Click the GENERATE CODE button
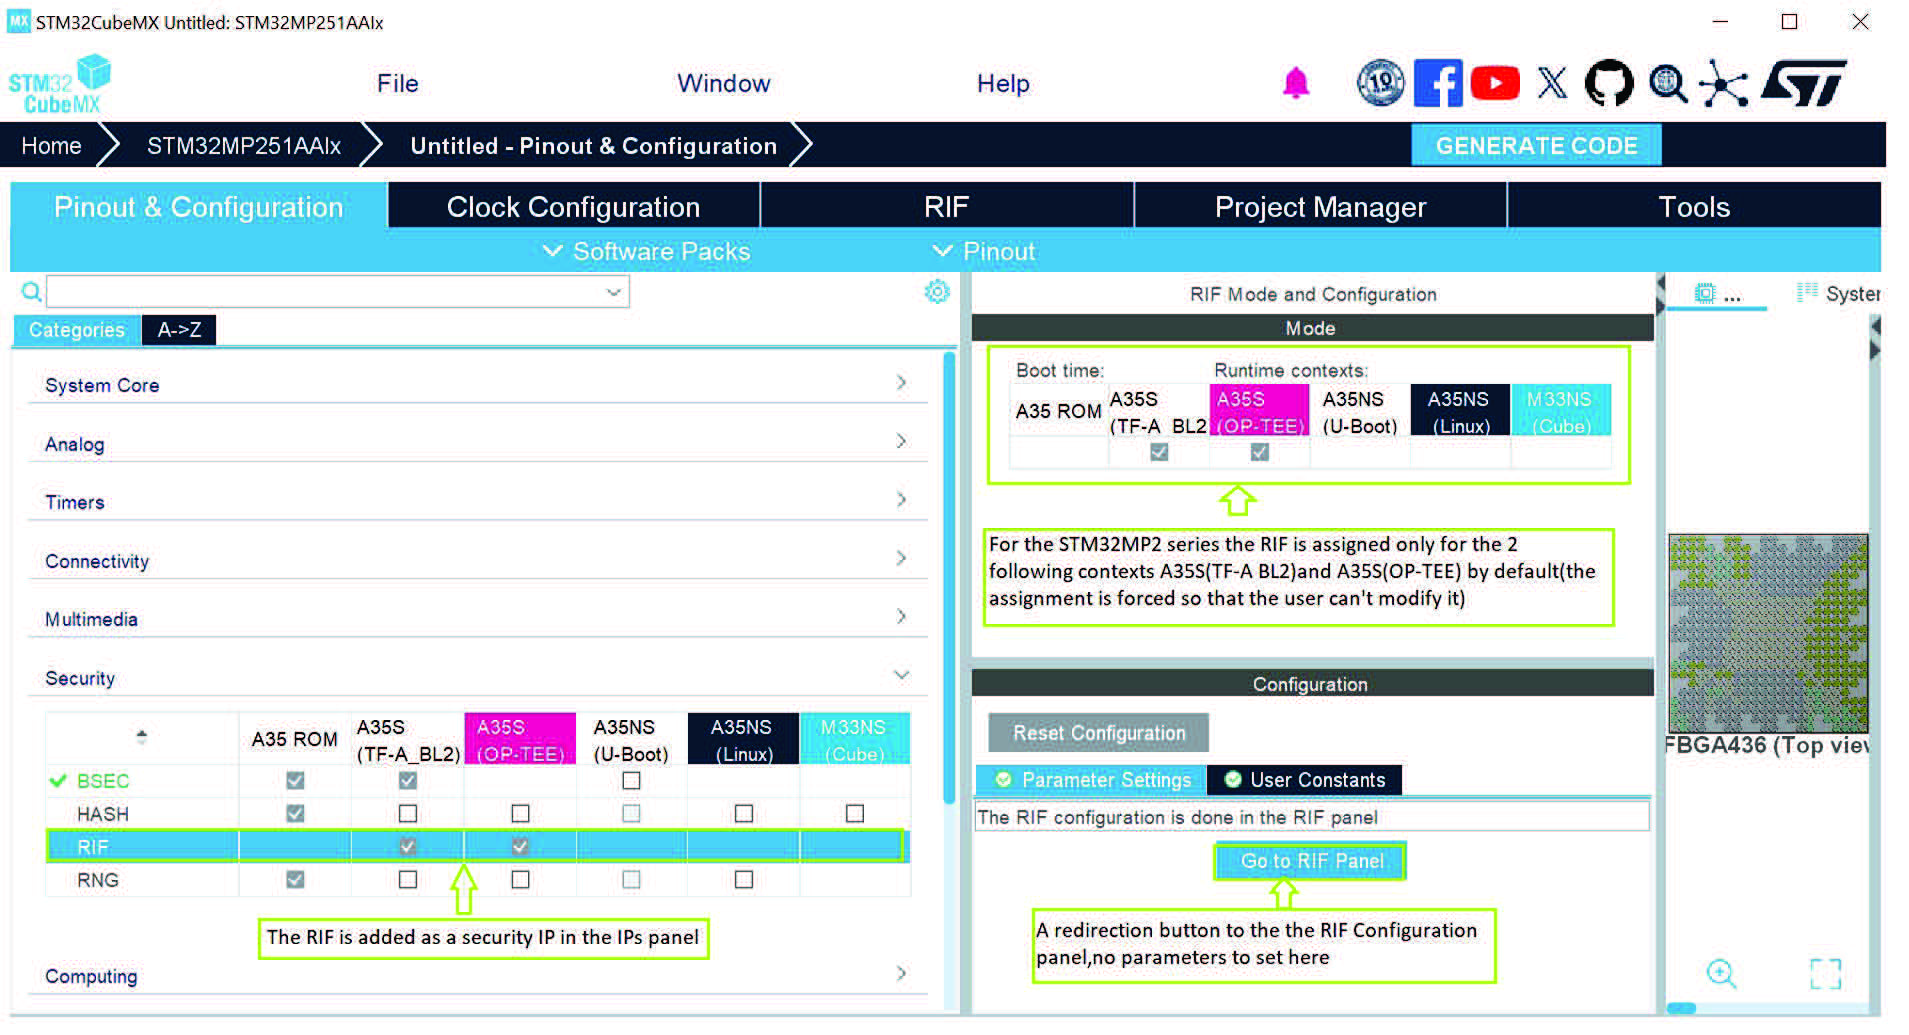This screenshot has height=1035, width=1909. coord(1536,146)
